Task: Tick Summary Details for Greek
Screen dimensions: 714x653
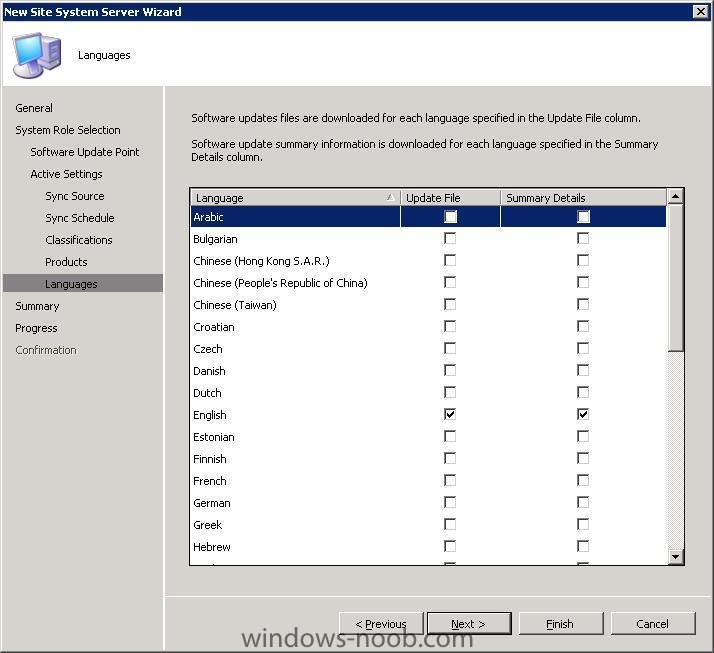Action: [x=583, y=524]
